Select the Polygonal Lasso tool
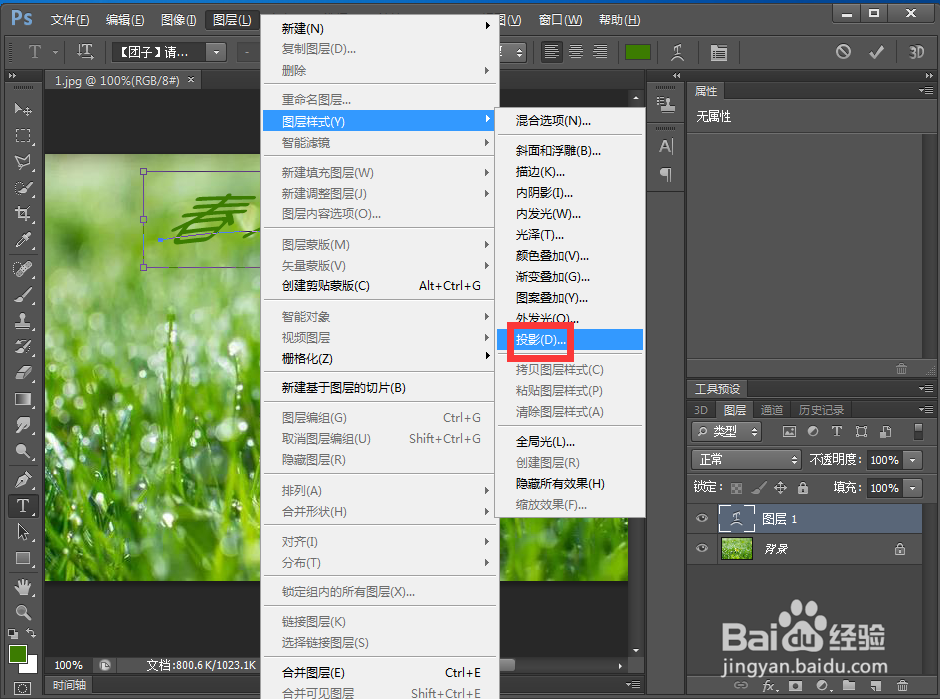Viewport: 940px width, 699px height. point(23,162)
